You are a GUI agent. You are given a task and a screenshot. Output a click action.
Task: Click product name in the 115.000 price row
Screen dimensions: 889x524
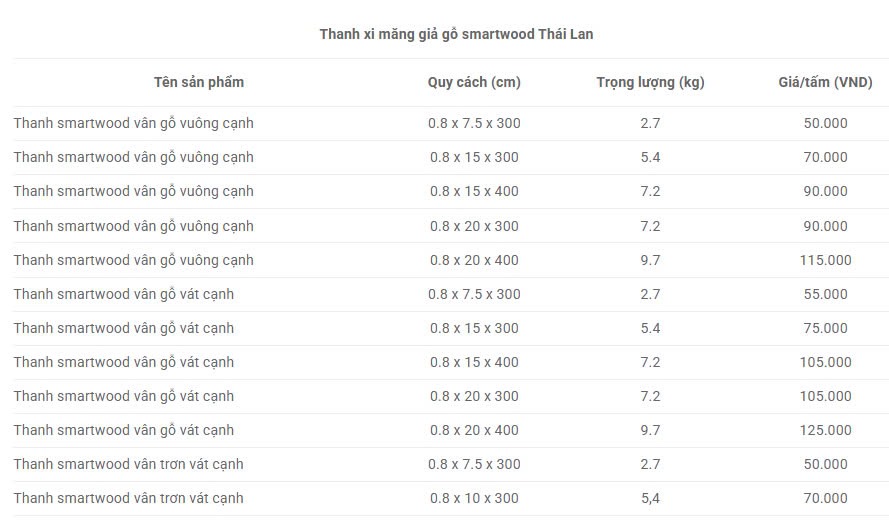(x=134, y=260)
